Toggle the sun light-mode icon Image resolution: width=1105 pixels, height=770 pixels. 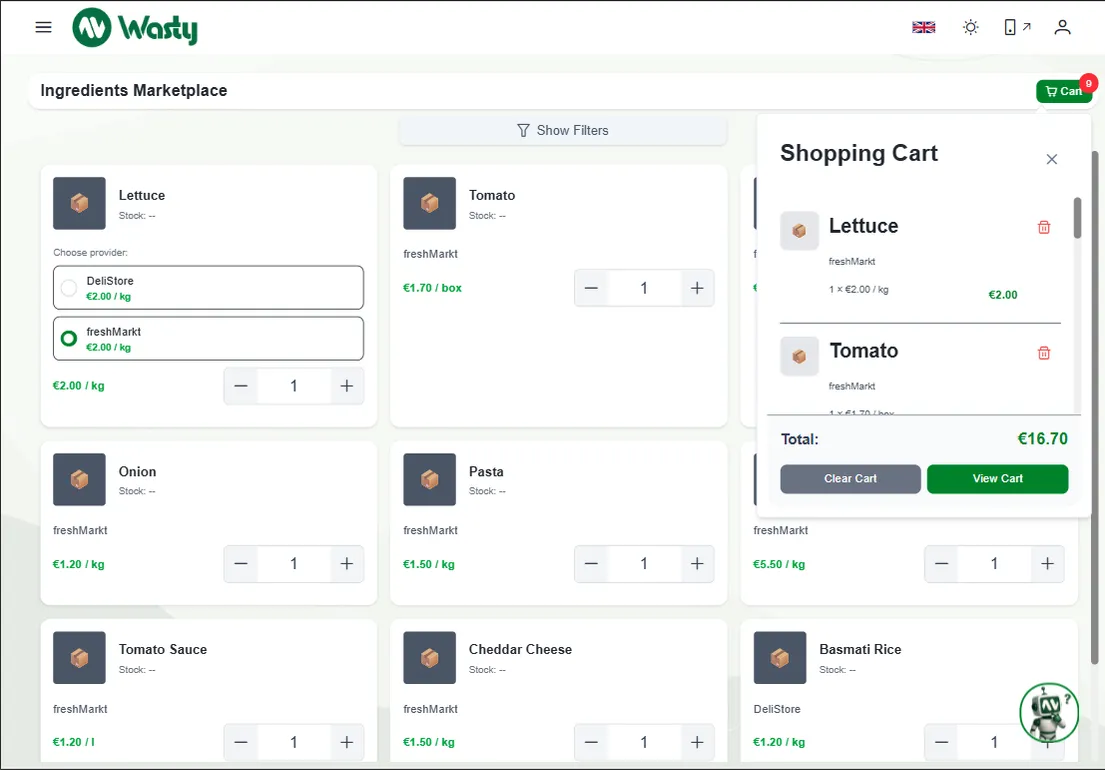970,27
